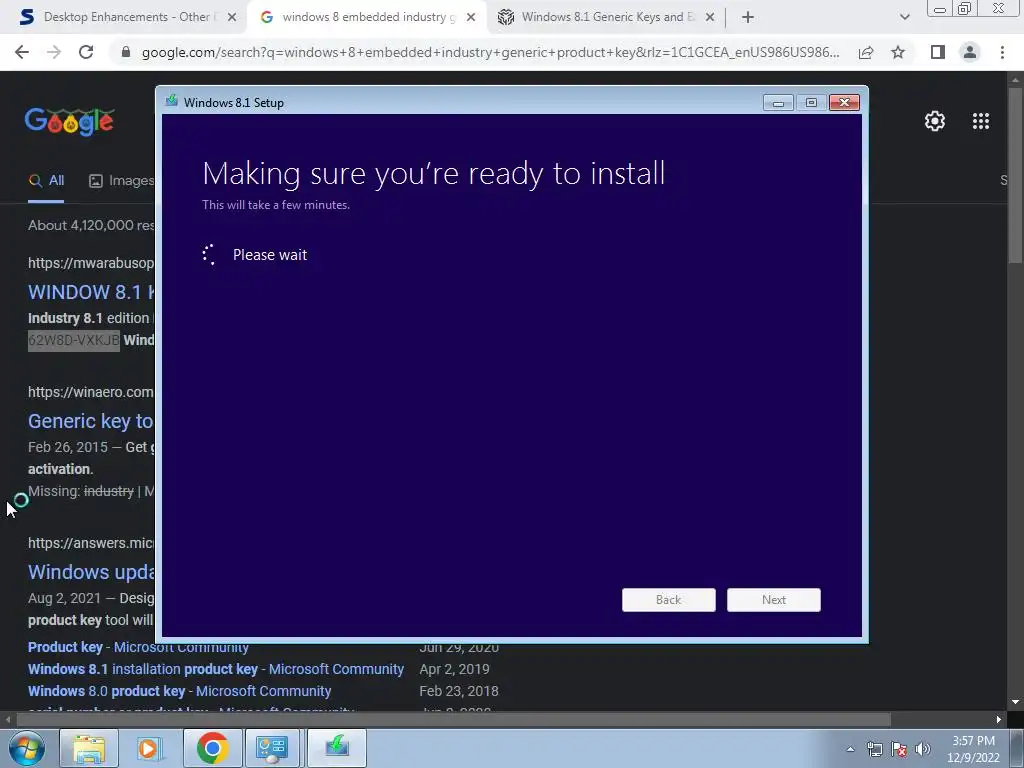Open 'Windows 8.1 installation product key' link
Image resolution: width=1024 pixels, height=768 pixels.
click(x=216, y=669)
